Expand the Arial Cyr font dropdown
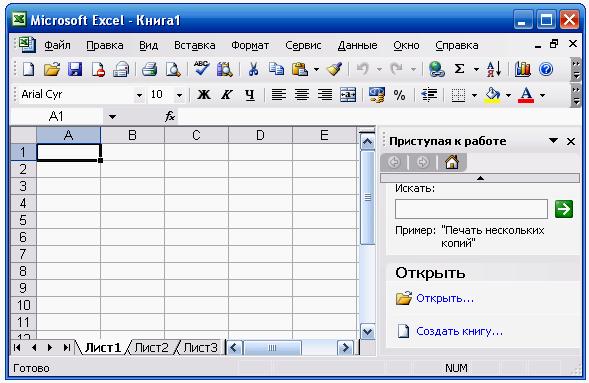 (139, 95)
